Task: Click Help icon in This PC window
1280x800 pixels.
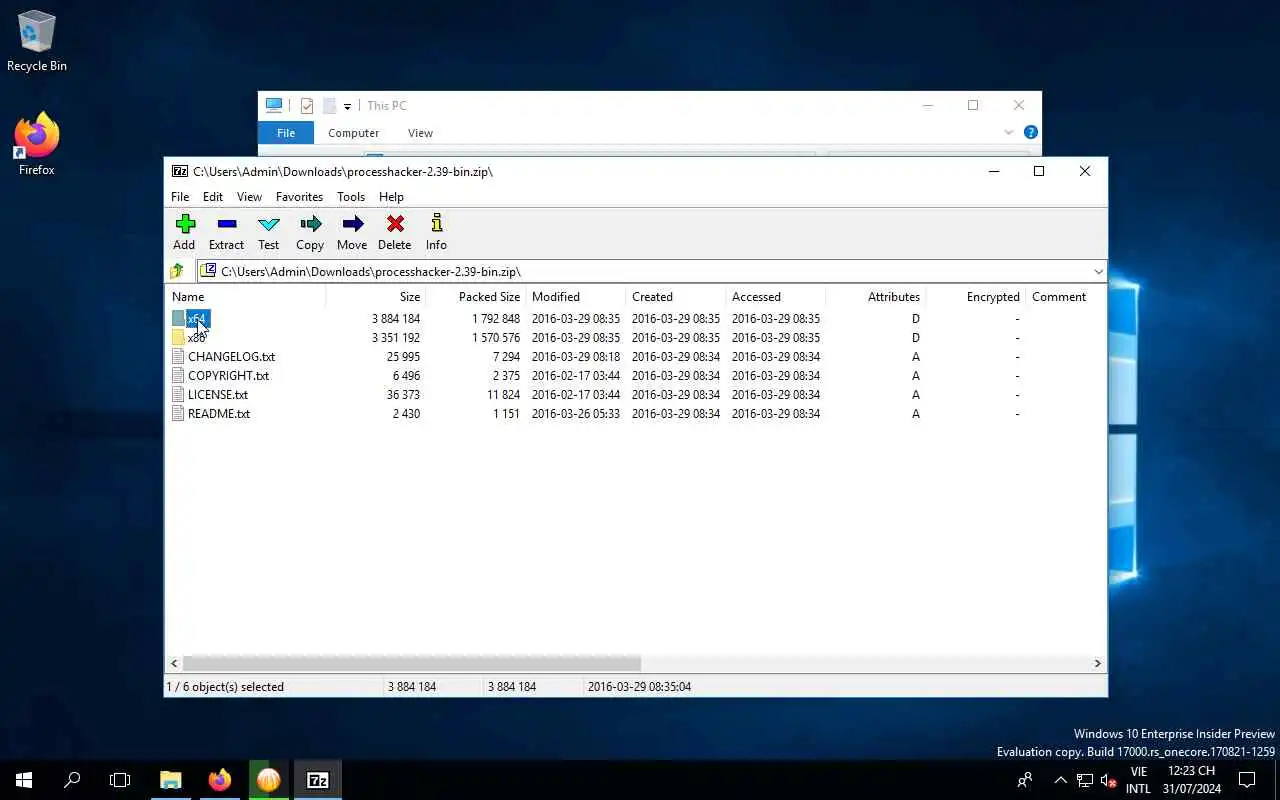Action: pyautogui.click(x=1031, y=132)
